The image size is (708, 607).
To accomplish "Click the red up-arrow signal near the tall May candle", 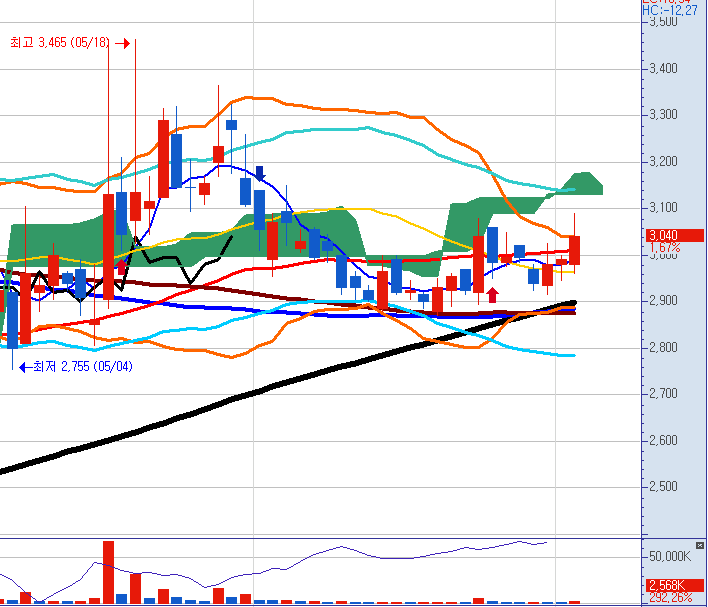I will click(121, 266).
